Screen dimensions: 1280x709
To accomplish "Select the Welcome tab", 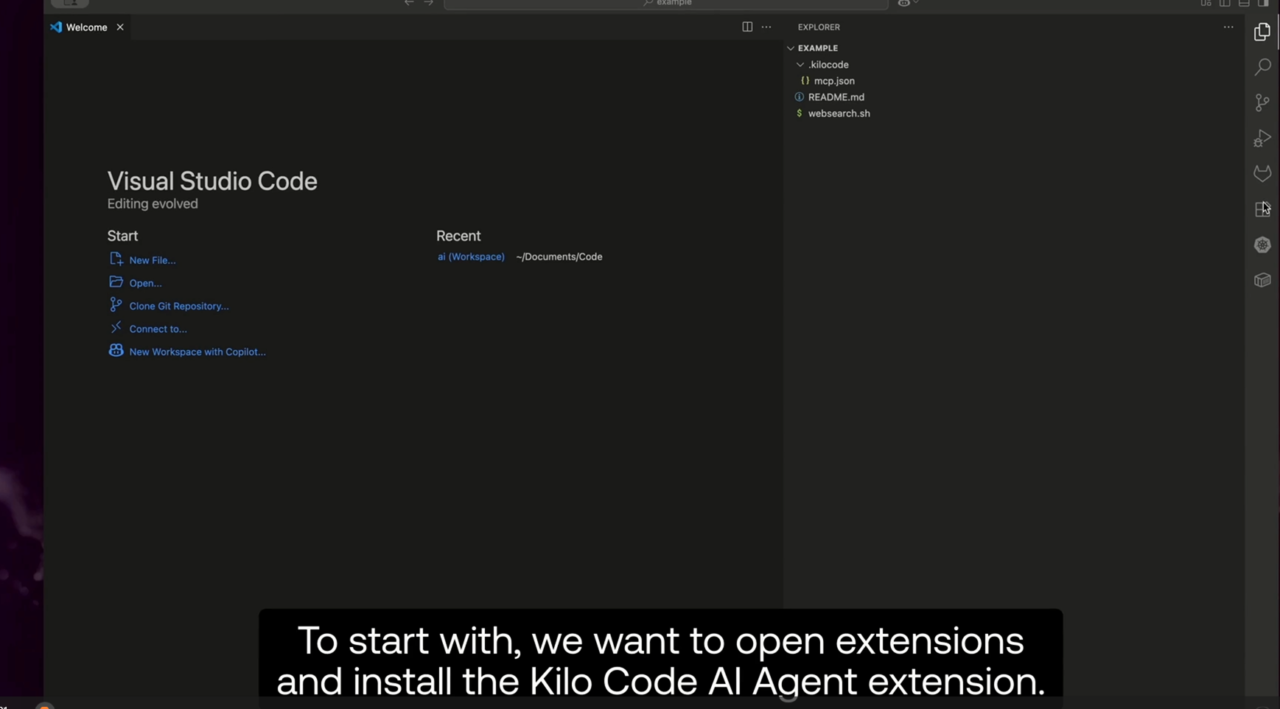I will tap(86, 27).
